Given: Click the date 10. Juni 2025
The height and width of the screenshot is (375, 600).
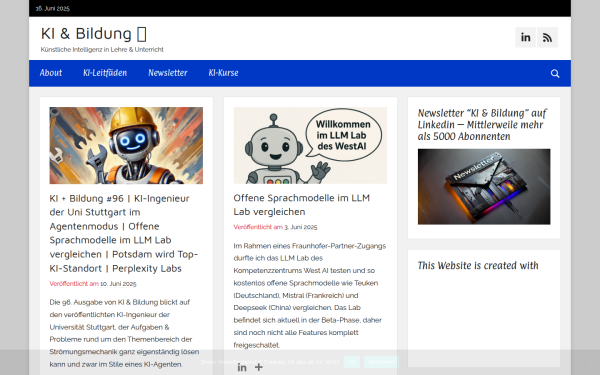Looking at the screenshot, I should click(118, 284).
